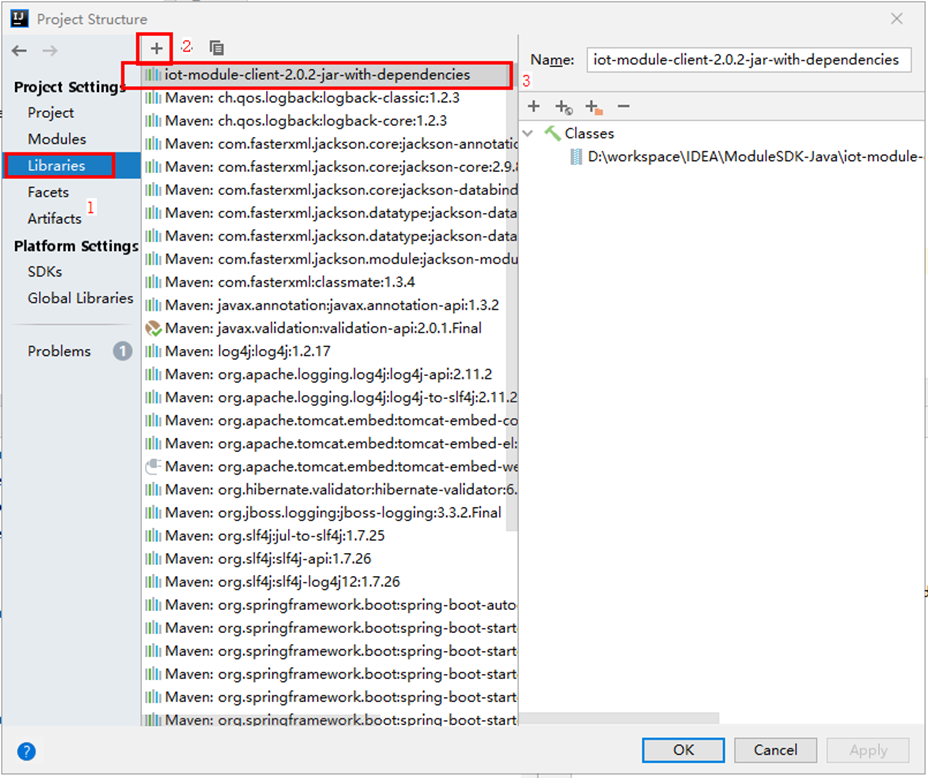Open the Facets settings page
The image size is (928, 778).
[x=48, y=192]
